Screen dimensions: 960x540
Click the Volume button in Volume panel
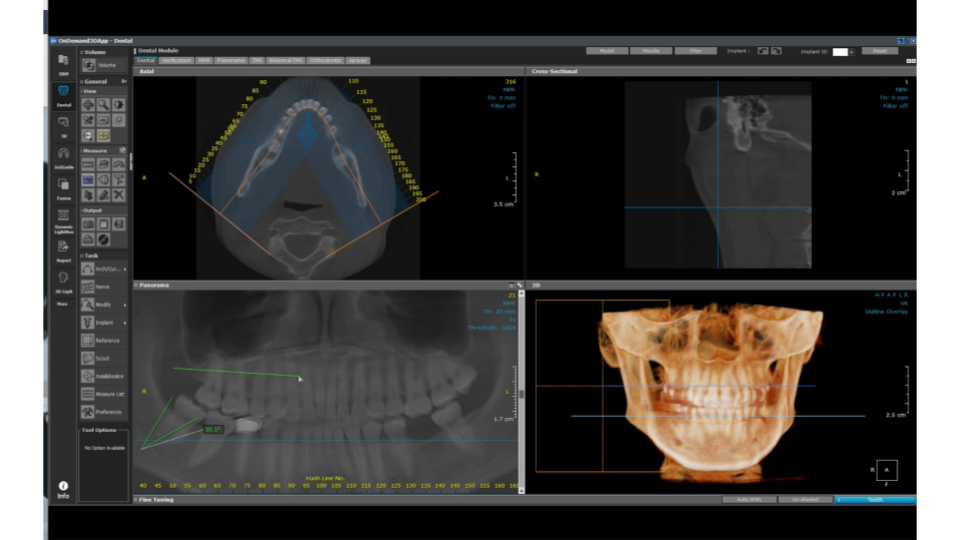[103, 64]
